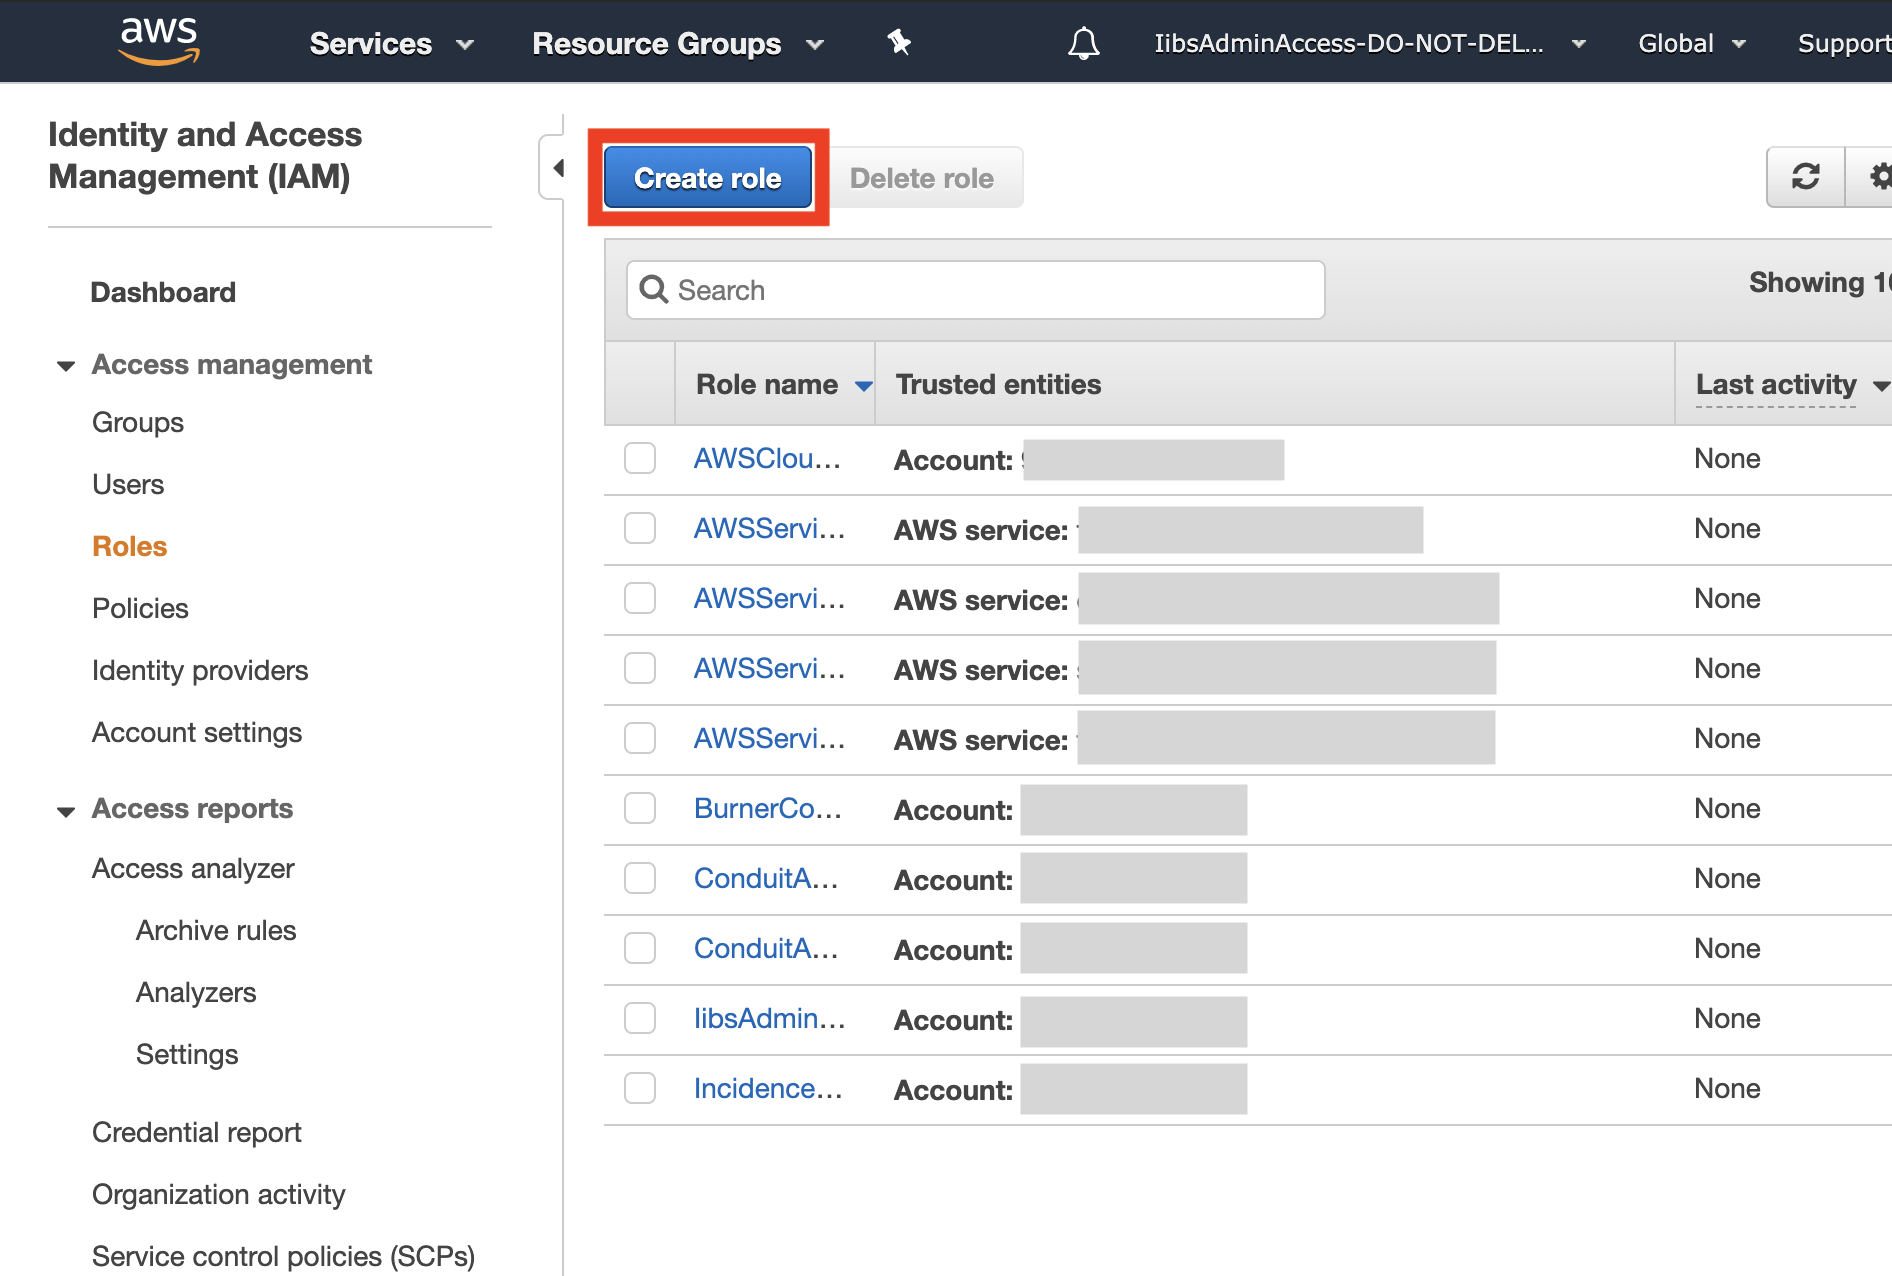Open the Resource Groups dropdown
Screen dimensions: 1892x1276
[x=678, y=43]
